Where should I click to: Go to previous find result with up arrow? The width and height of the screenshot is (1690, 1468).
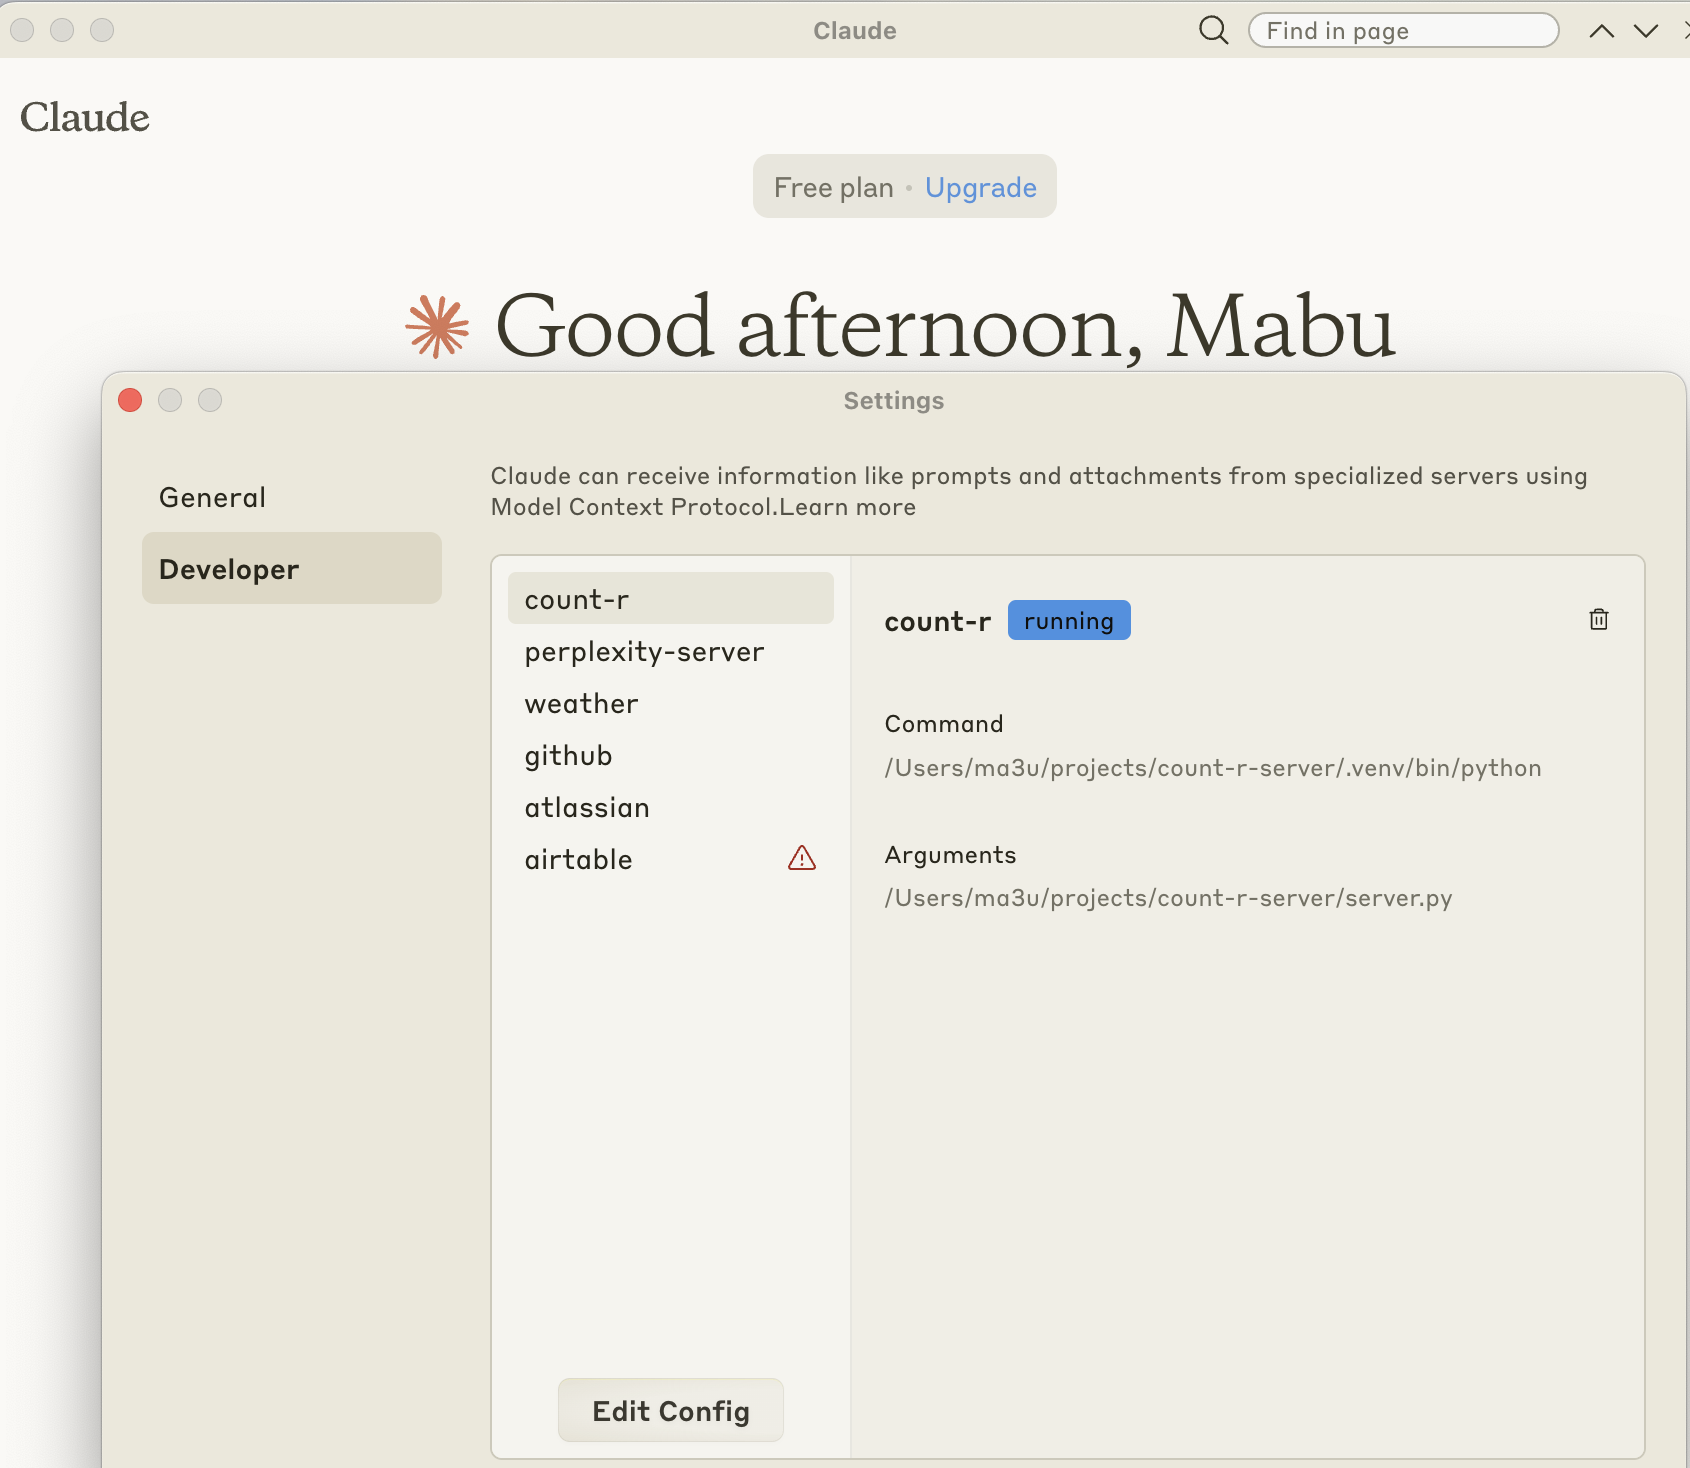1601,31
